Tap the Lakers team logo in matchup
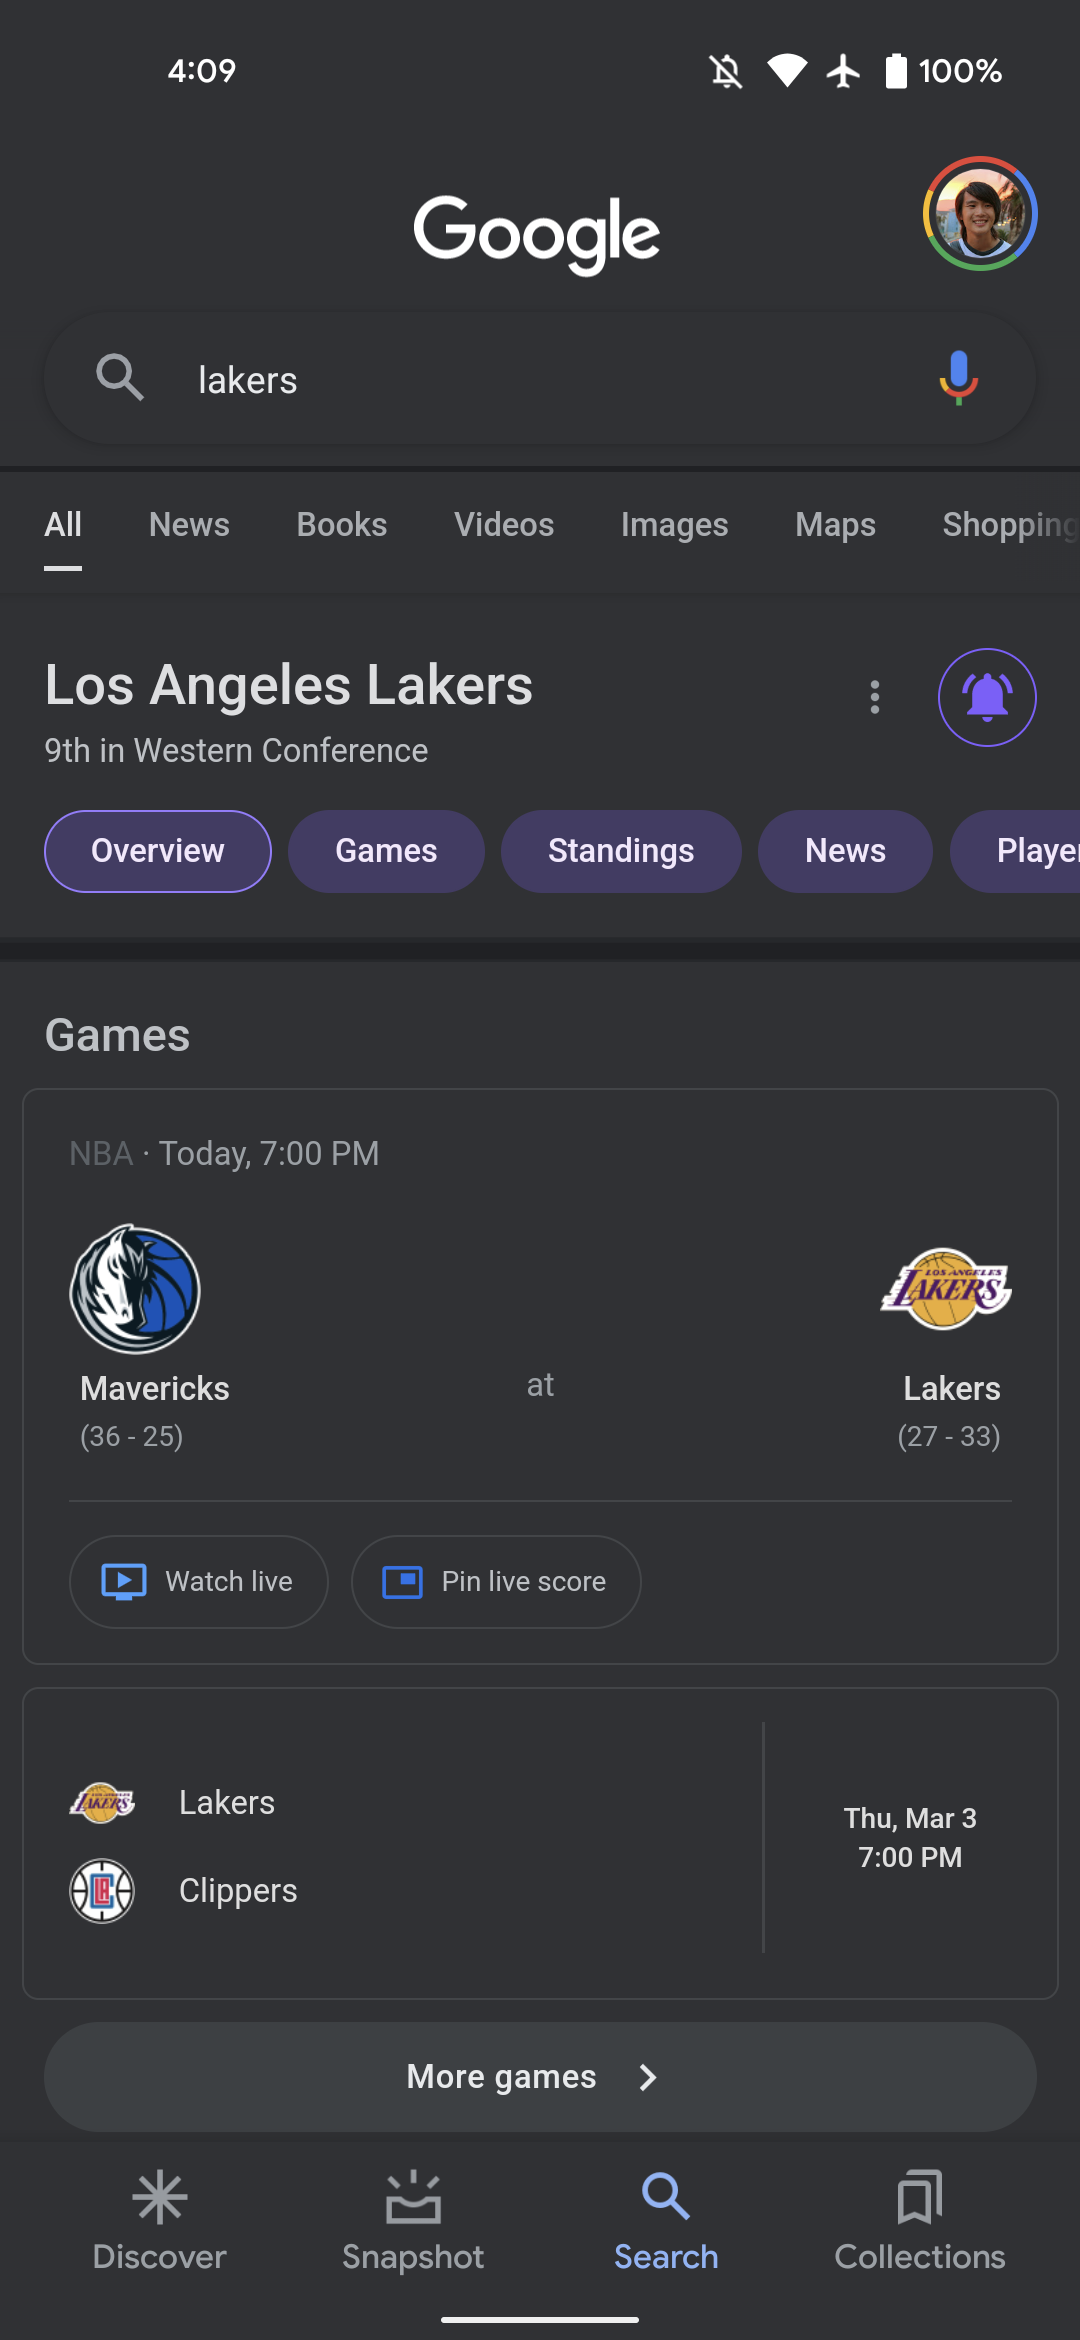This screenshot has width=1080, height=2340. coord(946,1289)
